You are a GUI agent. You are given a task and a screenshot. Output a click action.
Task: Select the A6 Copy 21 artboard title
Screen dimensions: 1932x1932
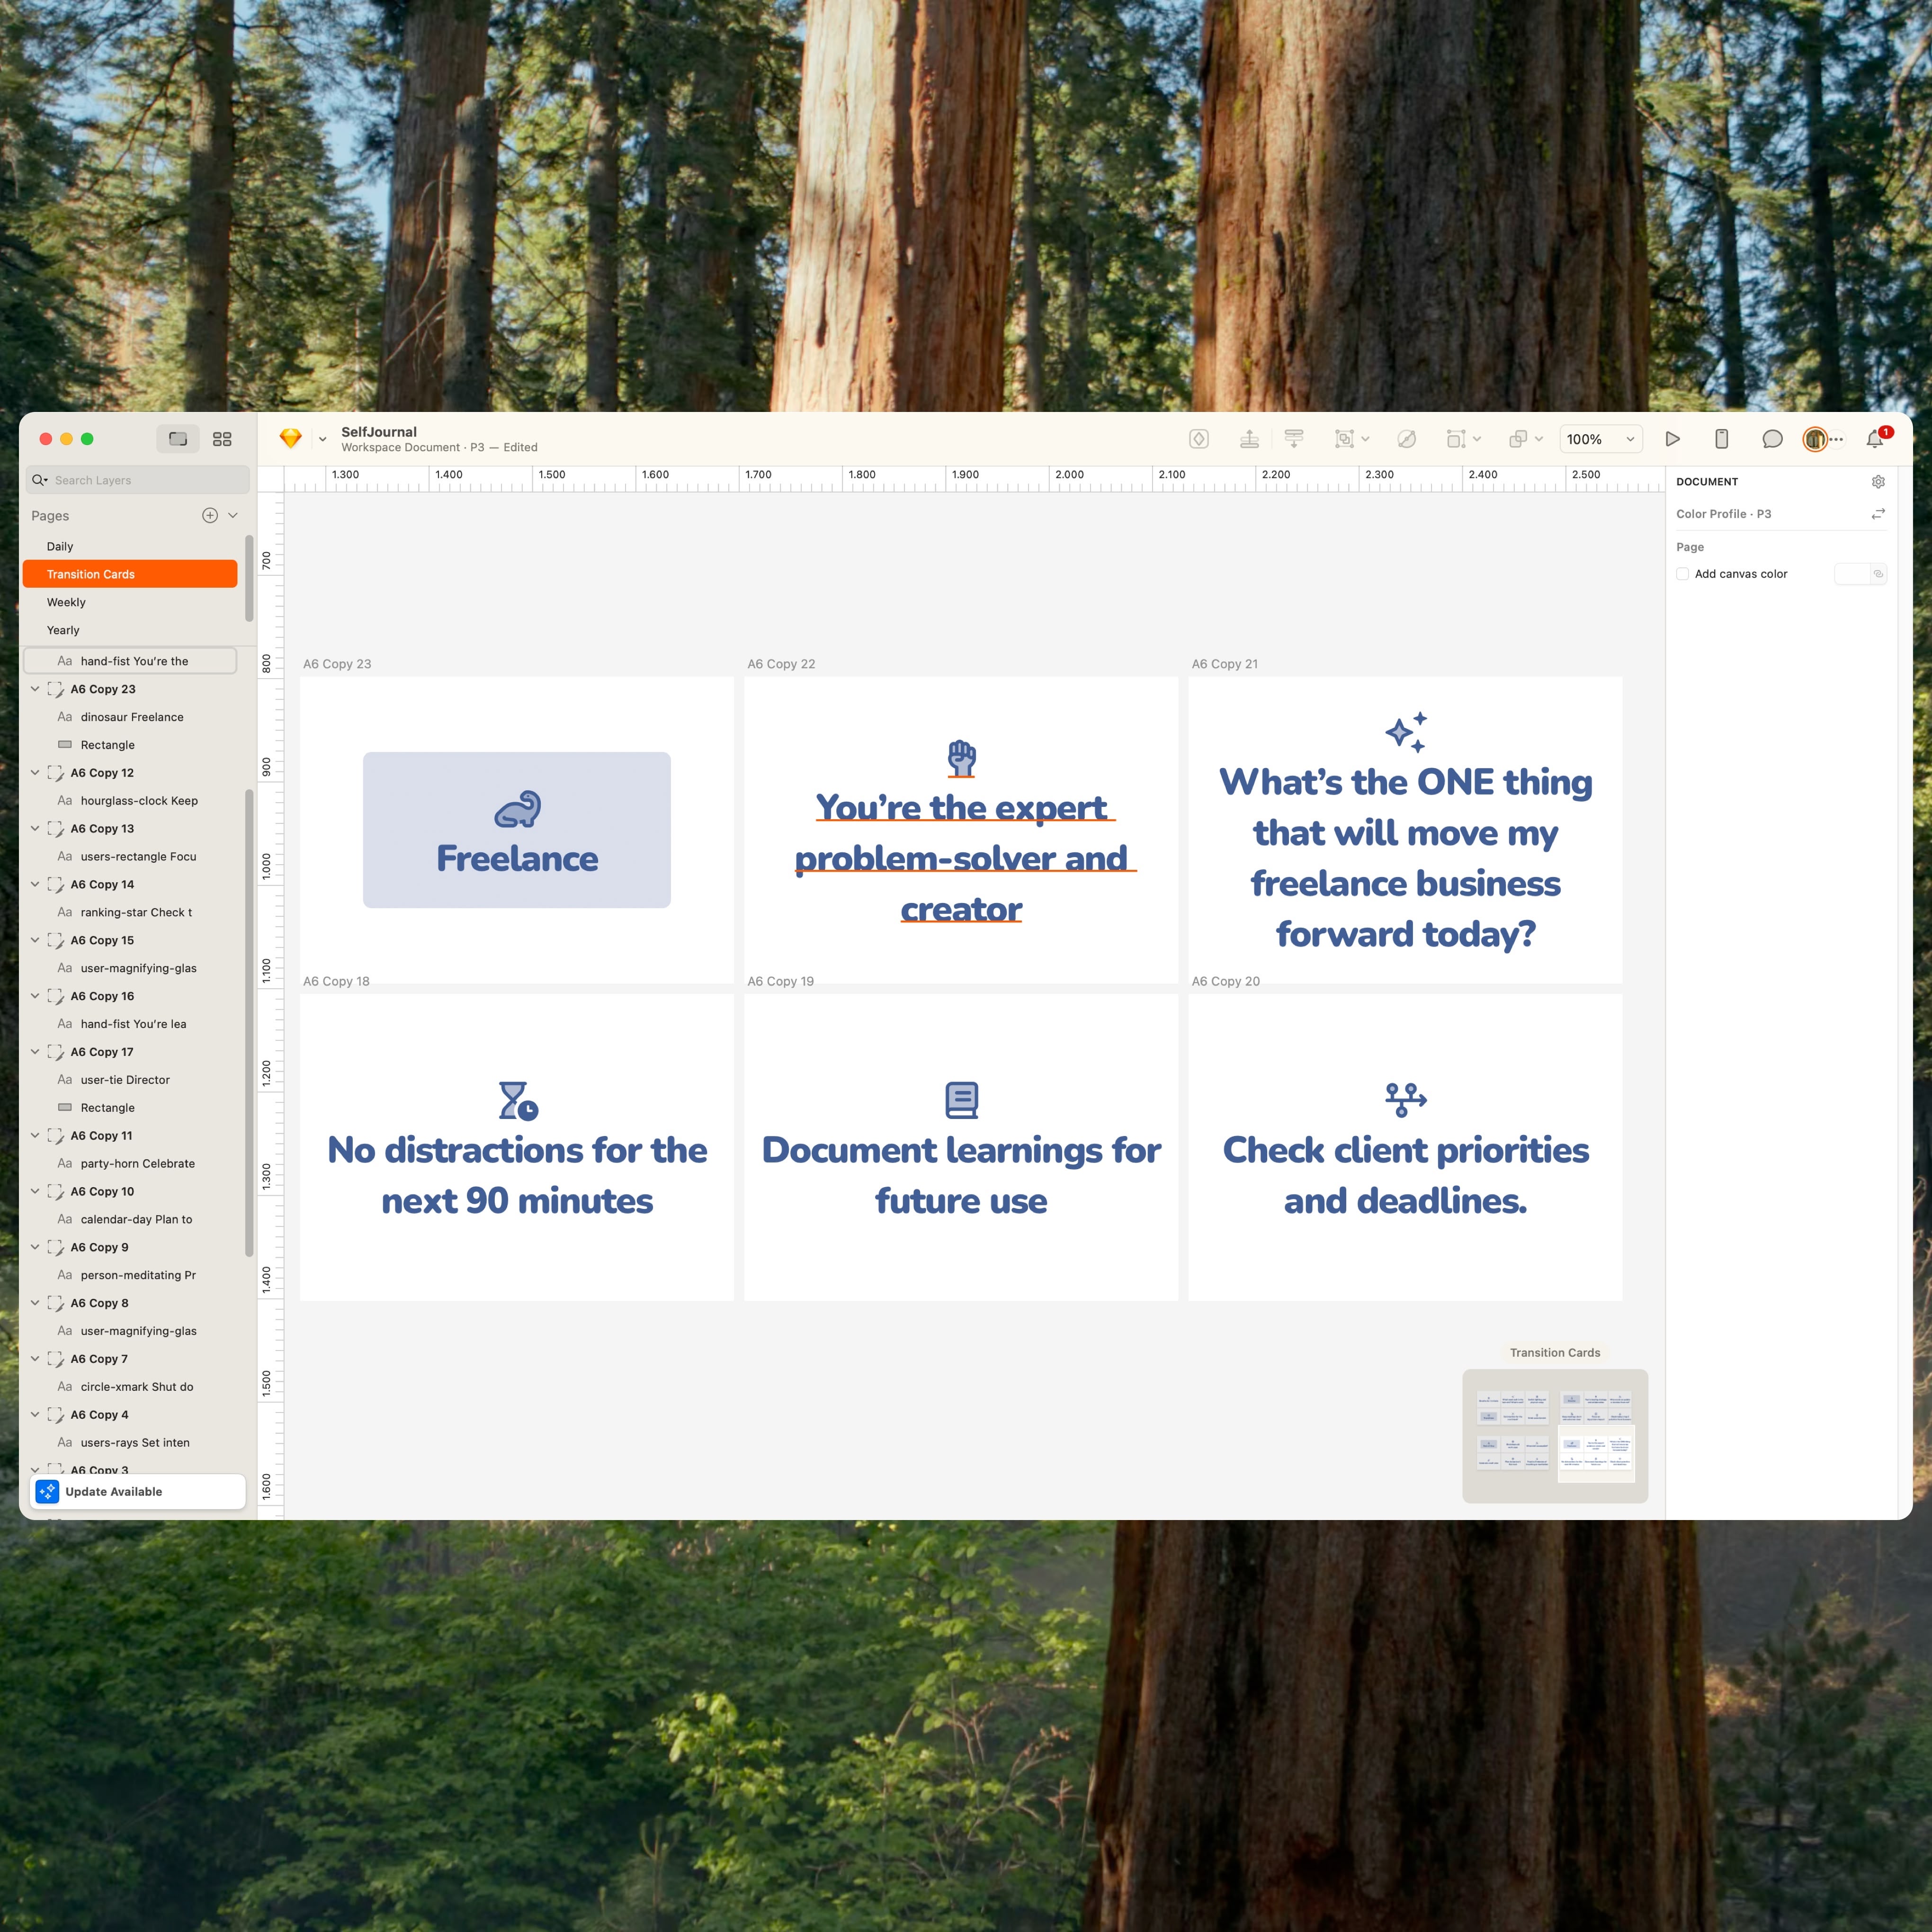[1225, 664]
